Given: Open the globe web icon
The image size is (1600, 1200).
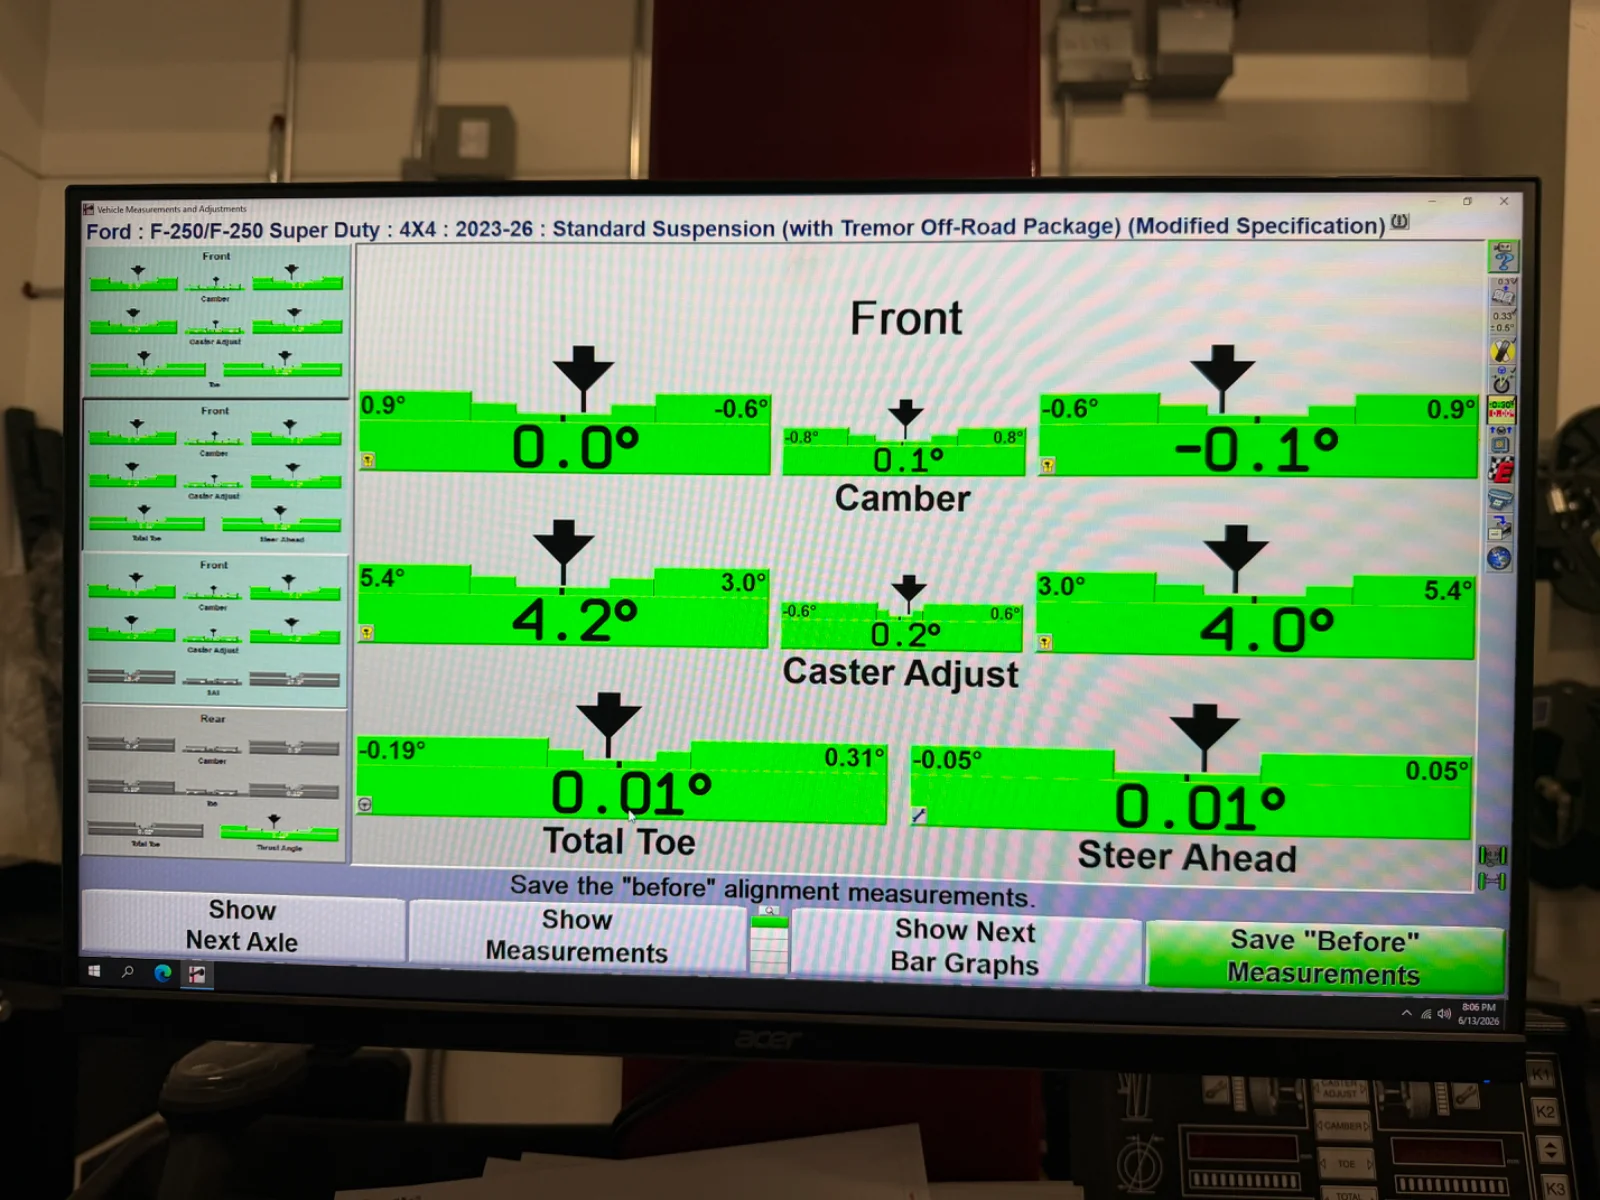Looking at the screenshot, I should coord(1499,558).
